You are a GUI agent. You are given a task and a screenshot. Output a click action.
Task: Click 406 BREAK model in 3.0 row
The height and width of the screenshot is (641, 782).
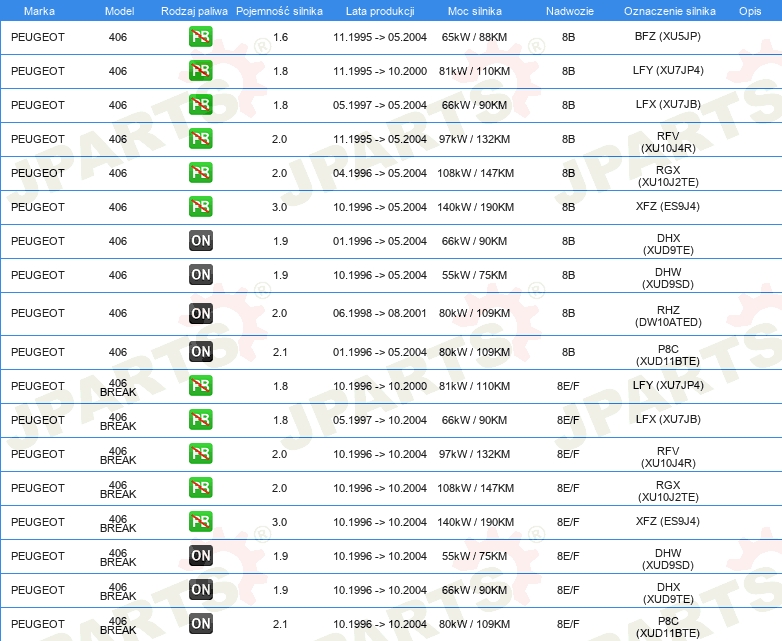[x=118, y=523]
